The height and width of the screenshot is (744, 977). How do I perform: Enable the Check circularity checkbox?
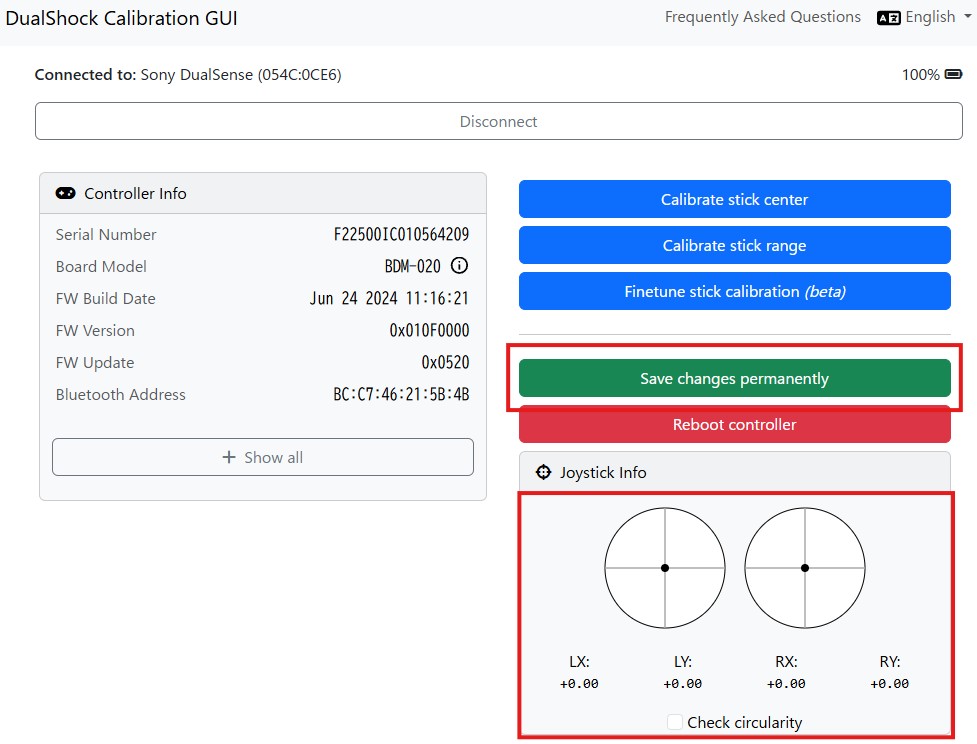coord(675,722)
